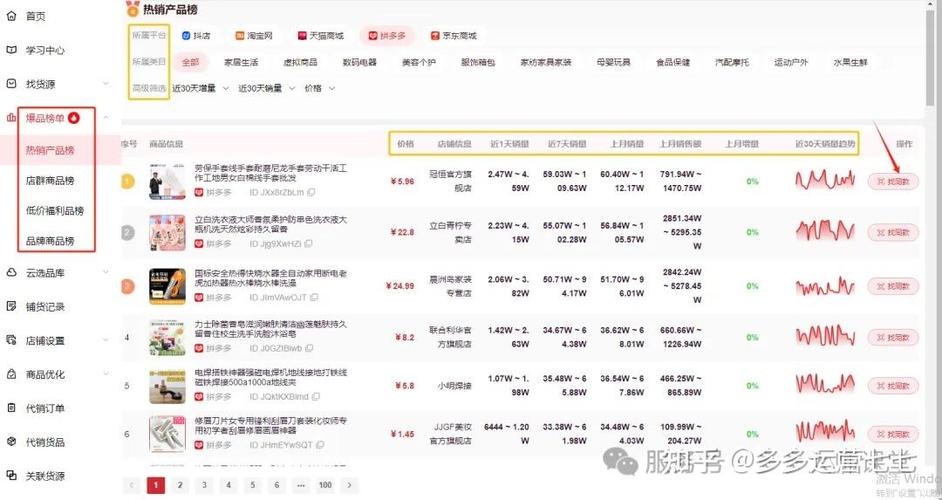942x500 pixels.
Task: Open 修眉刀片 product thumbnail
Action: click(x=167, y=434)
